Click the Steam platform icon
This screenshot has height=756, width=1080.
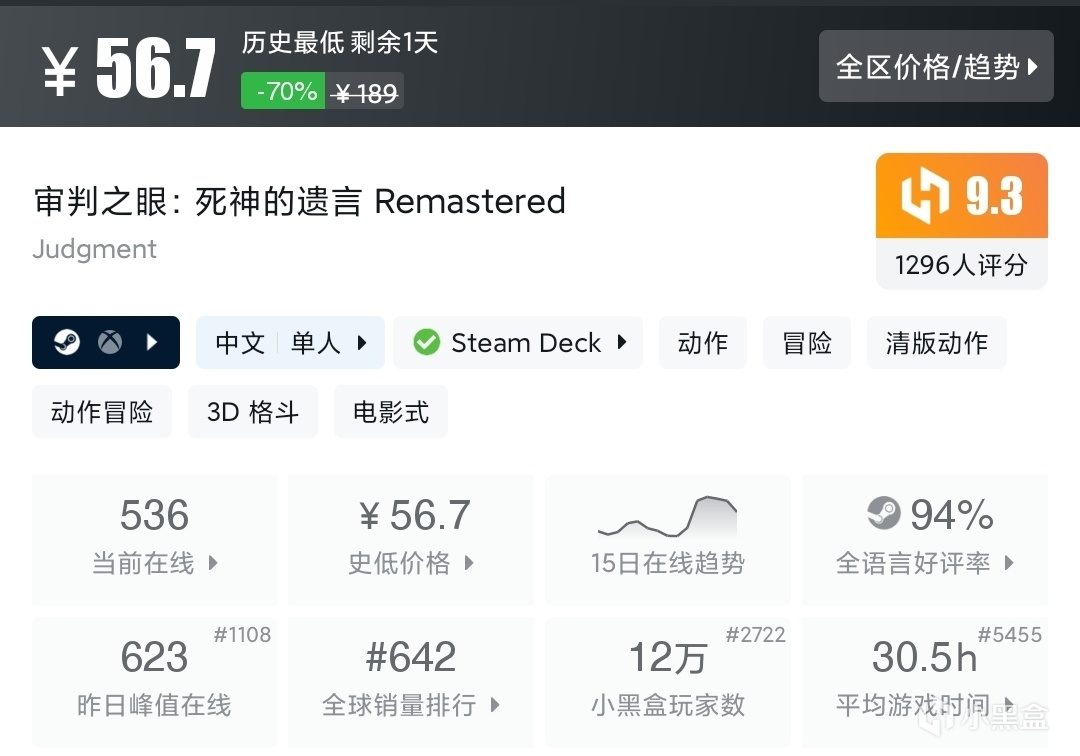(x=67, y=343)
